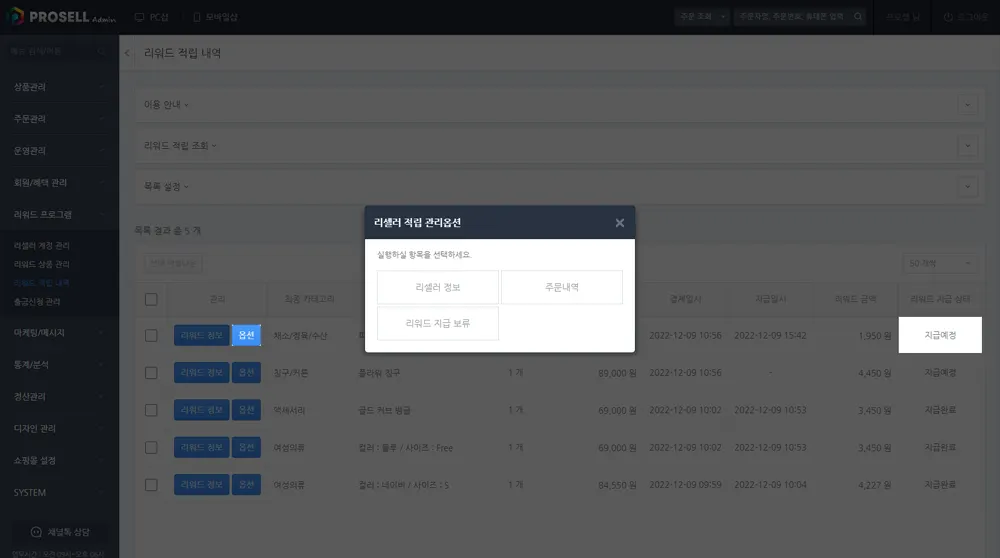Click the PROSELL Admin logo
The height and width of the screenshot is (558, 1000).
click(x=61, y=17)
